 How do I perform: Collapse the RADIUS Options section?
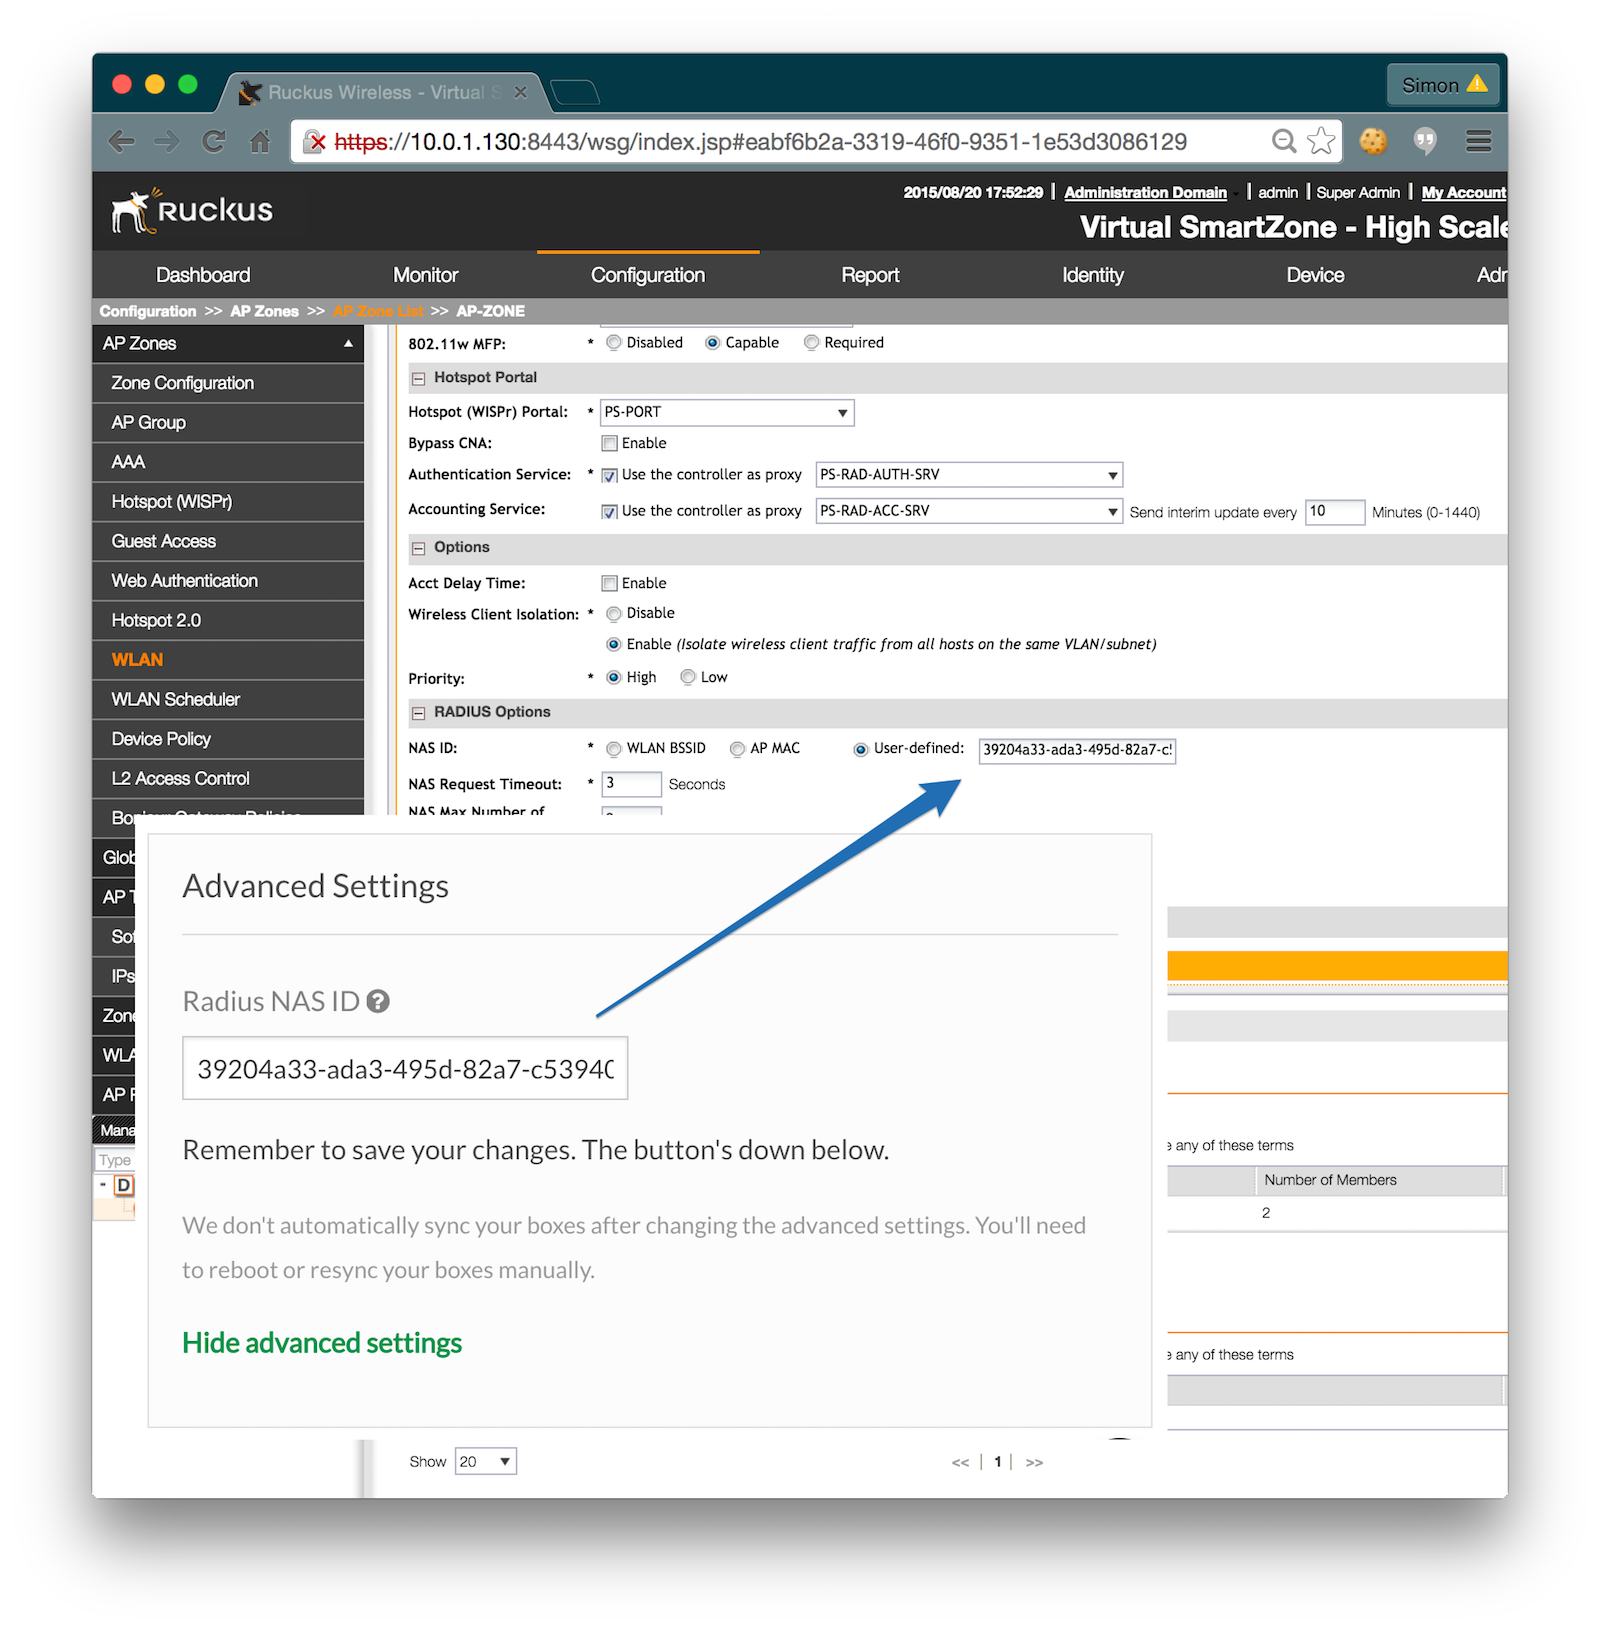pos(419,713)
